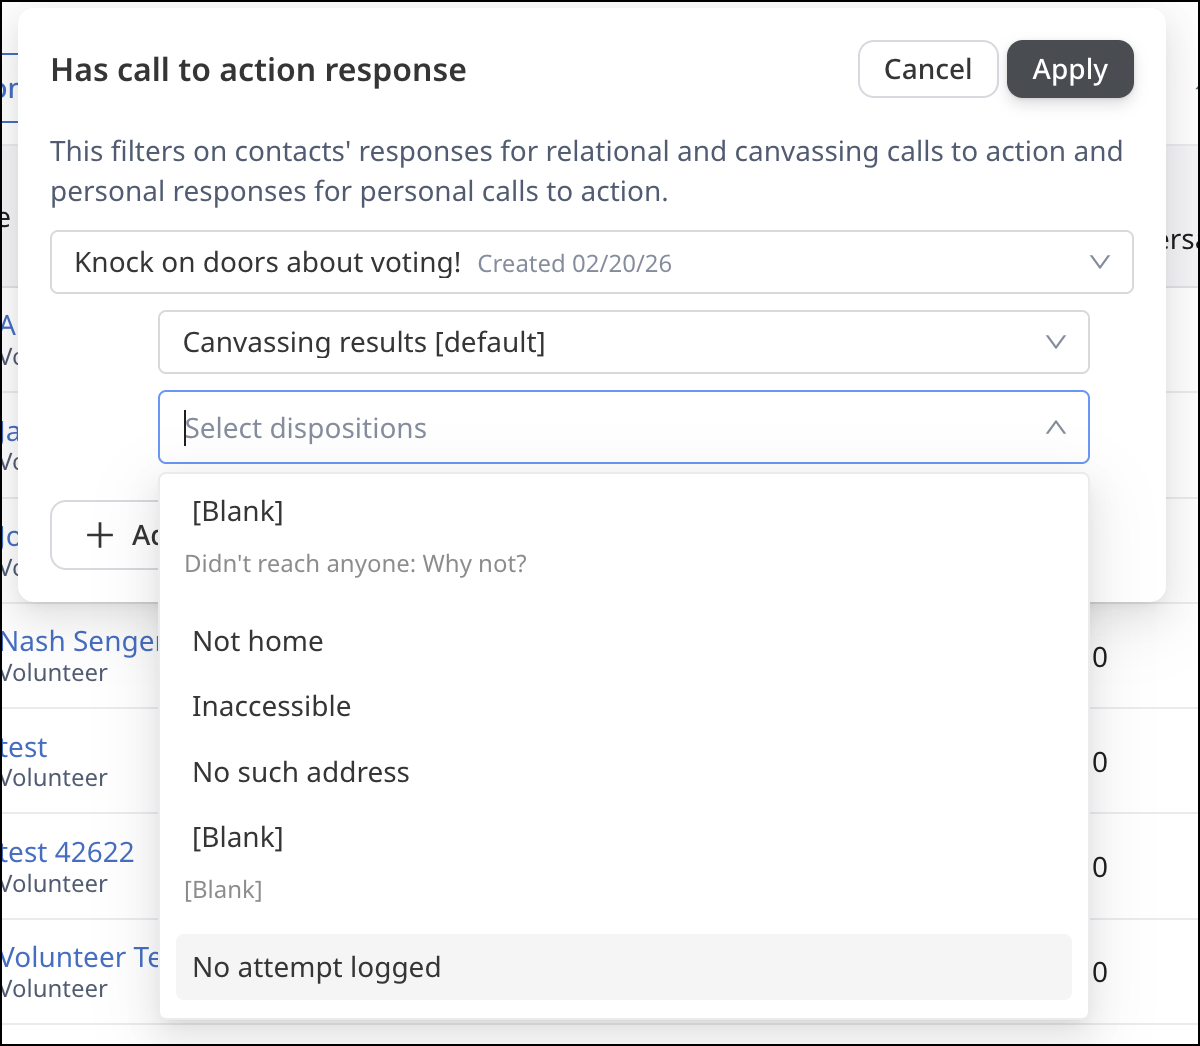Select the "Inaccessible" disposition
The image size is (1200, 1046).
tap(272, 706)
